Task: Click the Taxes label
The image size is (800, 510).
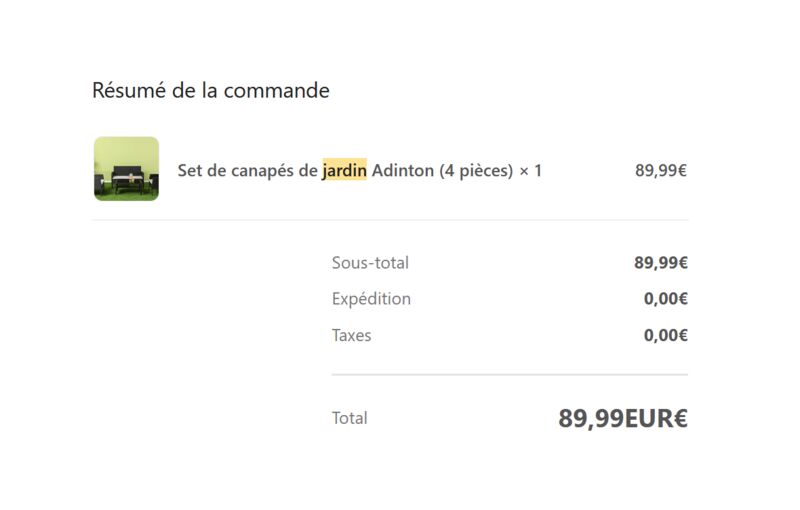Action: point(352,335)
